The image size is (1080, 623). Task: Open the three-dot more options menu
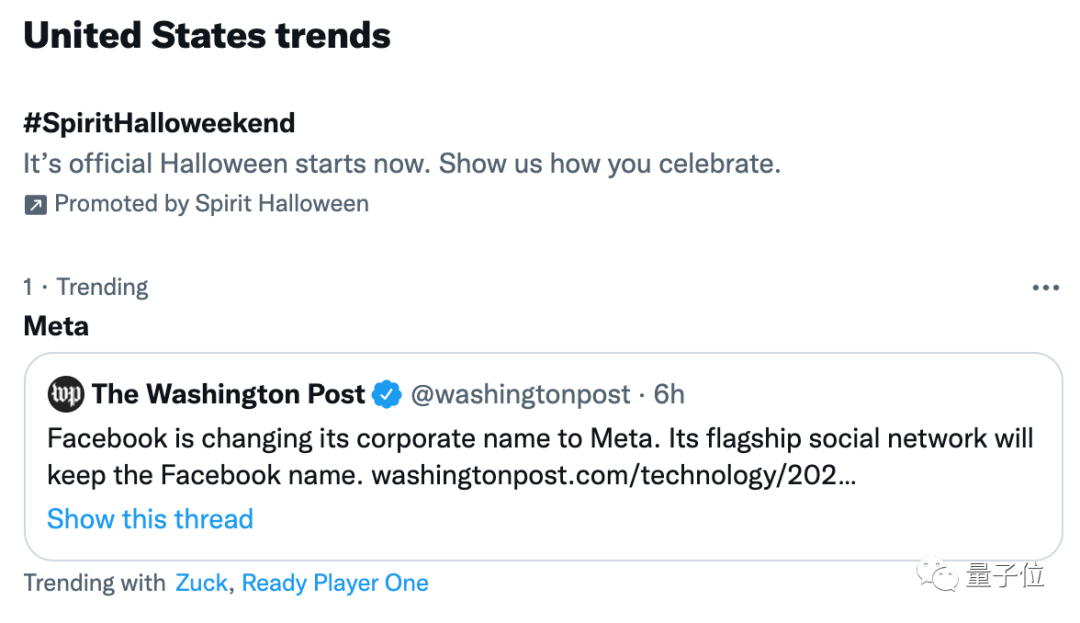(1045, 288)
